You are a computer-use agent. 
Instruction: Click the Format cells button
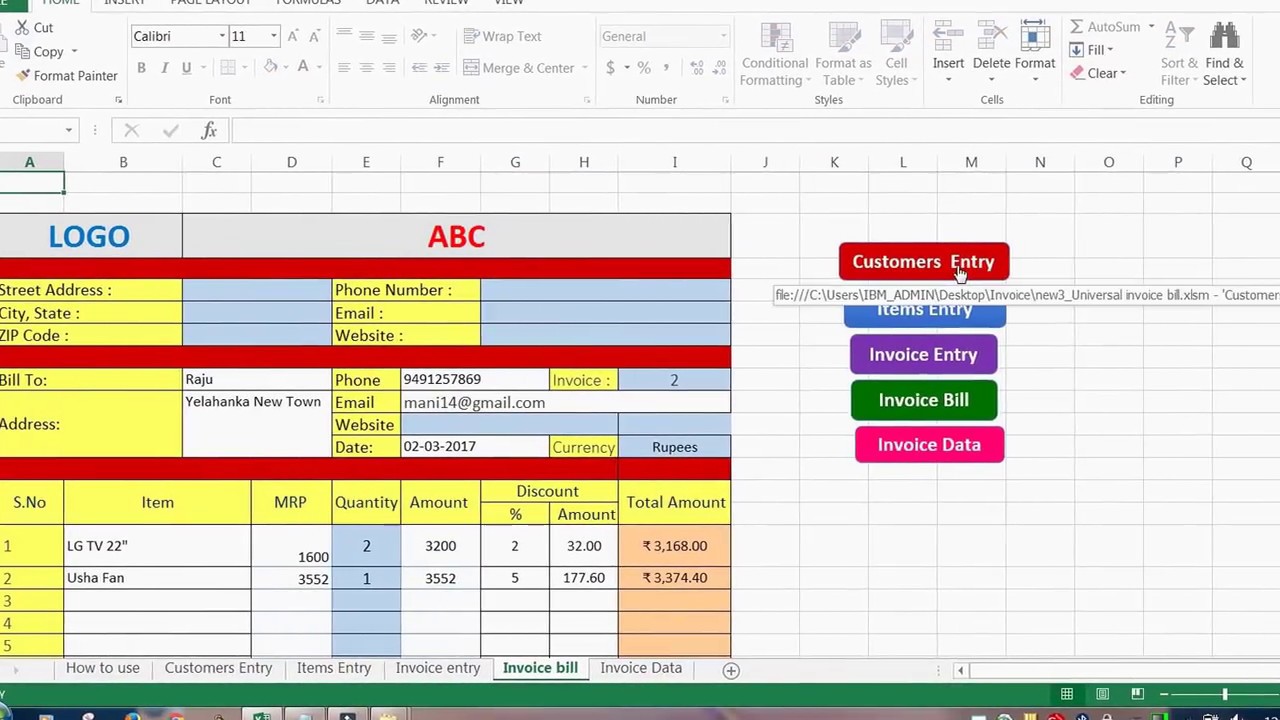tap(1035, 52)
